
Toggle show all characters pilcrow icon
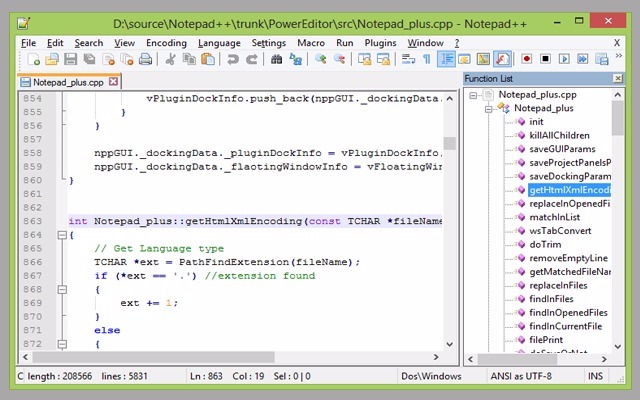[x=427, y=59]
